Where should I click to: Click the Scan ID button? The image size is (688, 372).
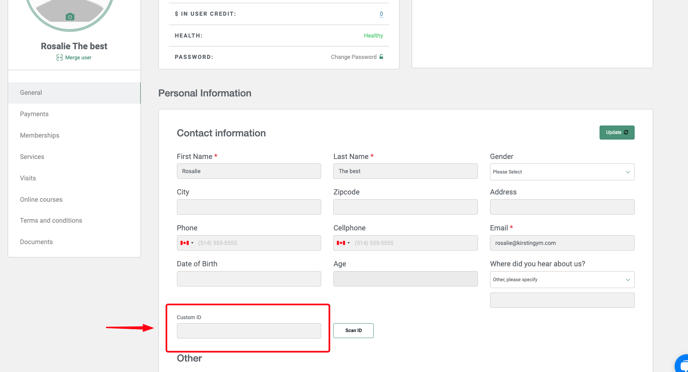point(353,330)
